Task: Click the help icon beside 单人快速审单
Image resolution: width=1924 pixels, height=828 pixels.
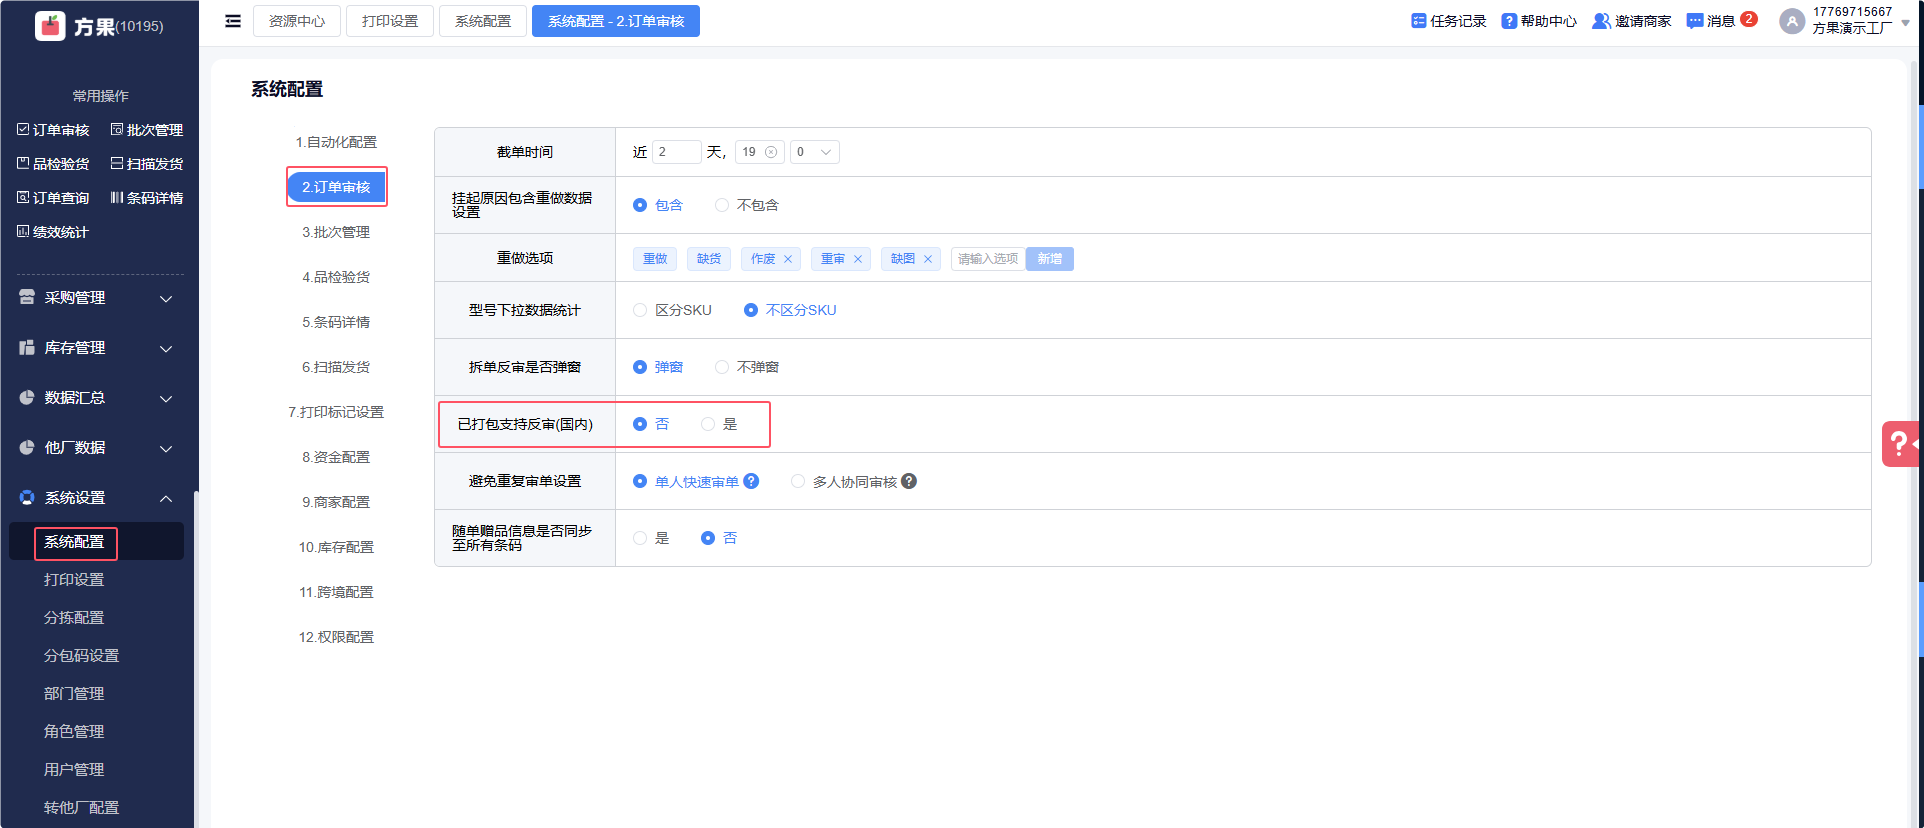Action: tap(752, 481)
